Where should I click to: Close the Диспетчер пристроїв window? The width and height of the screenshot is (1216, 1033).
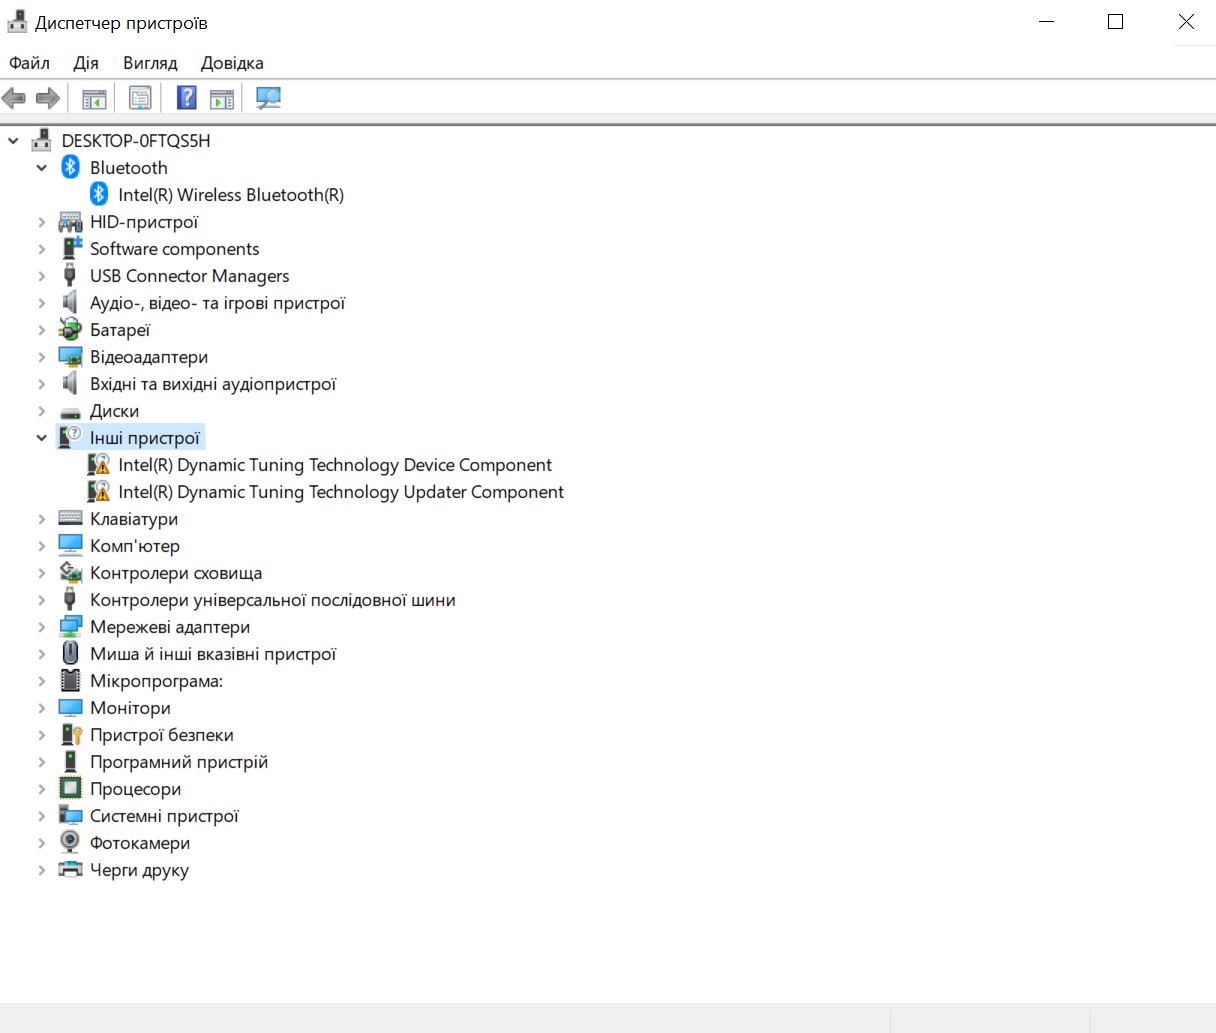pyautogui.click(x=1186, y=22)
